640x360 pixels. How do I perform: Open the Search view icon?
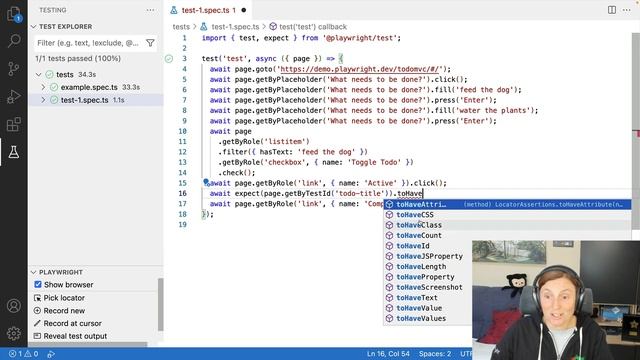(14, 41)
